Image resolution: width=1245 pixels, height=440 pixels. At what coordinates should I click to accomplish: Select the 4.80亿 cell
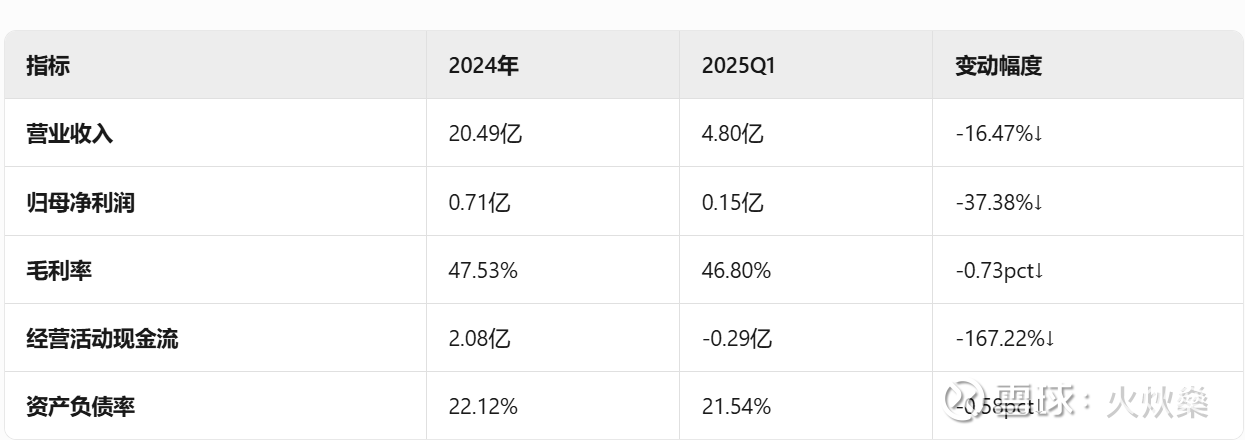click(733, 134)
